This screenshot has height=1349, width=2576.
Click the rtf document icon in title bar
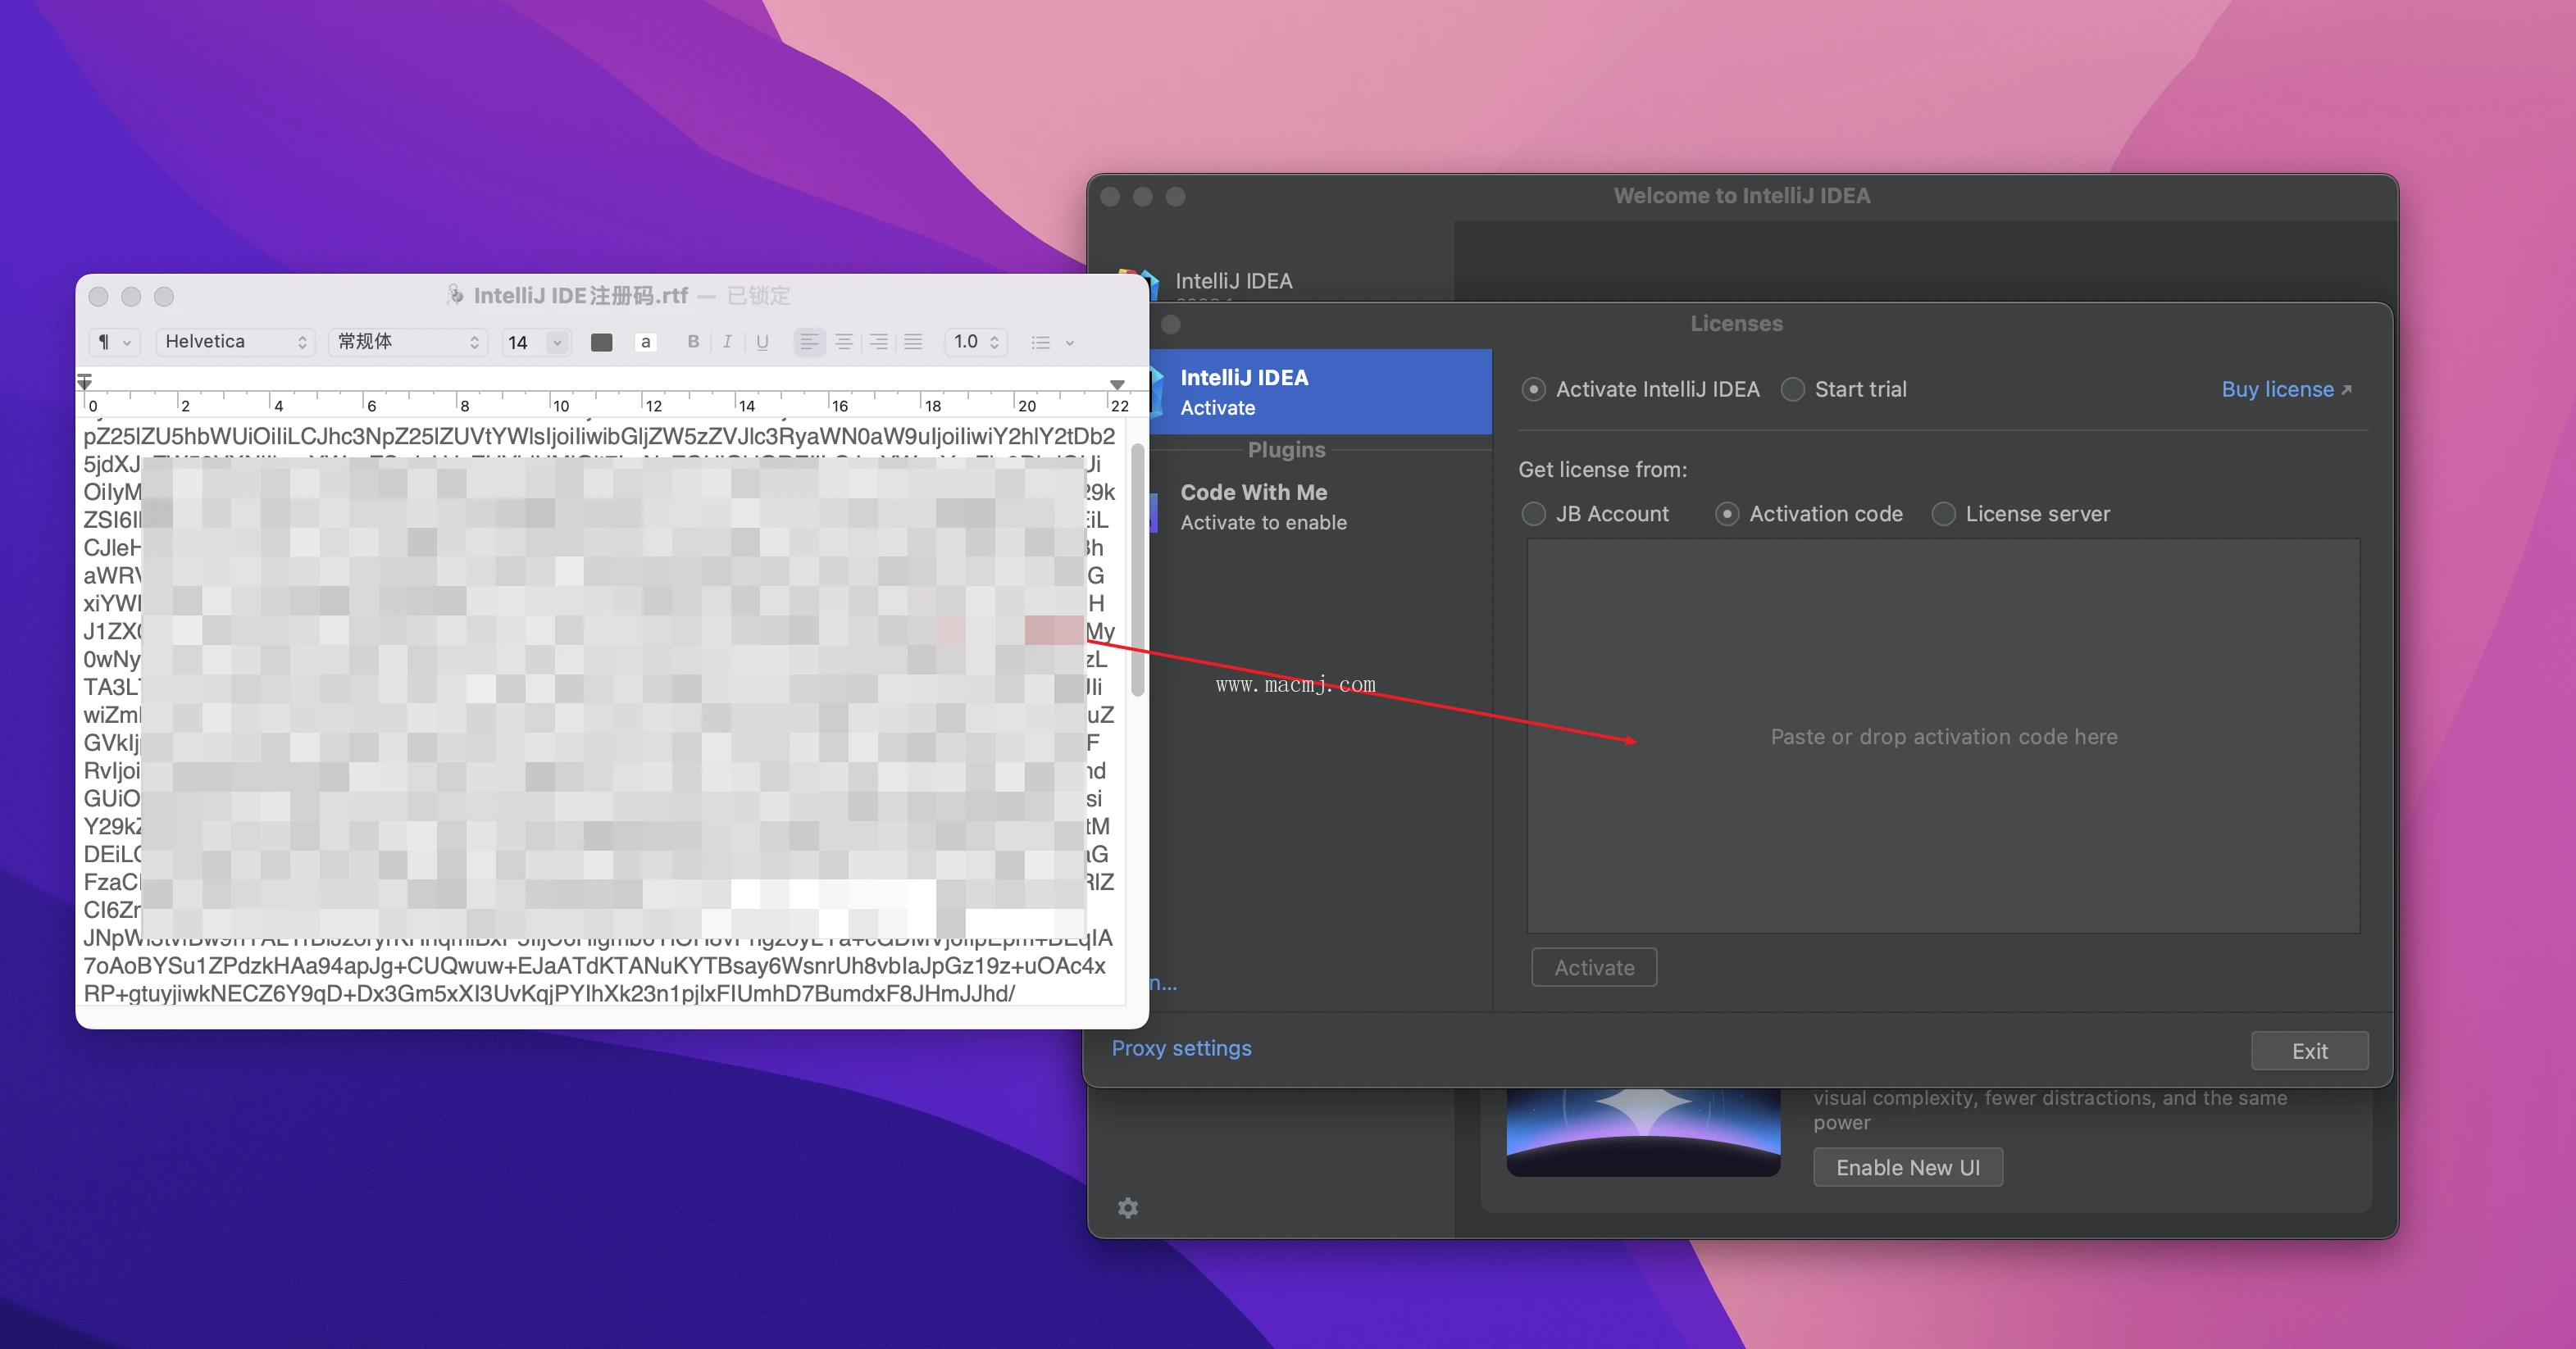coord(455,295)
